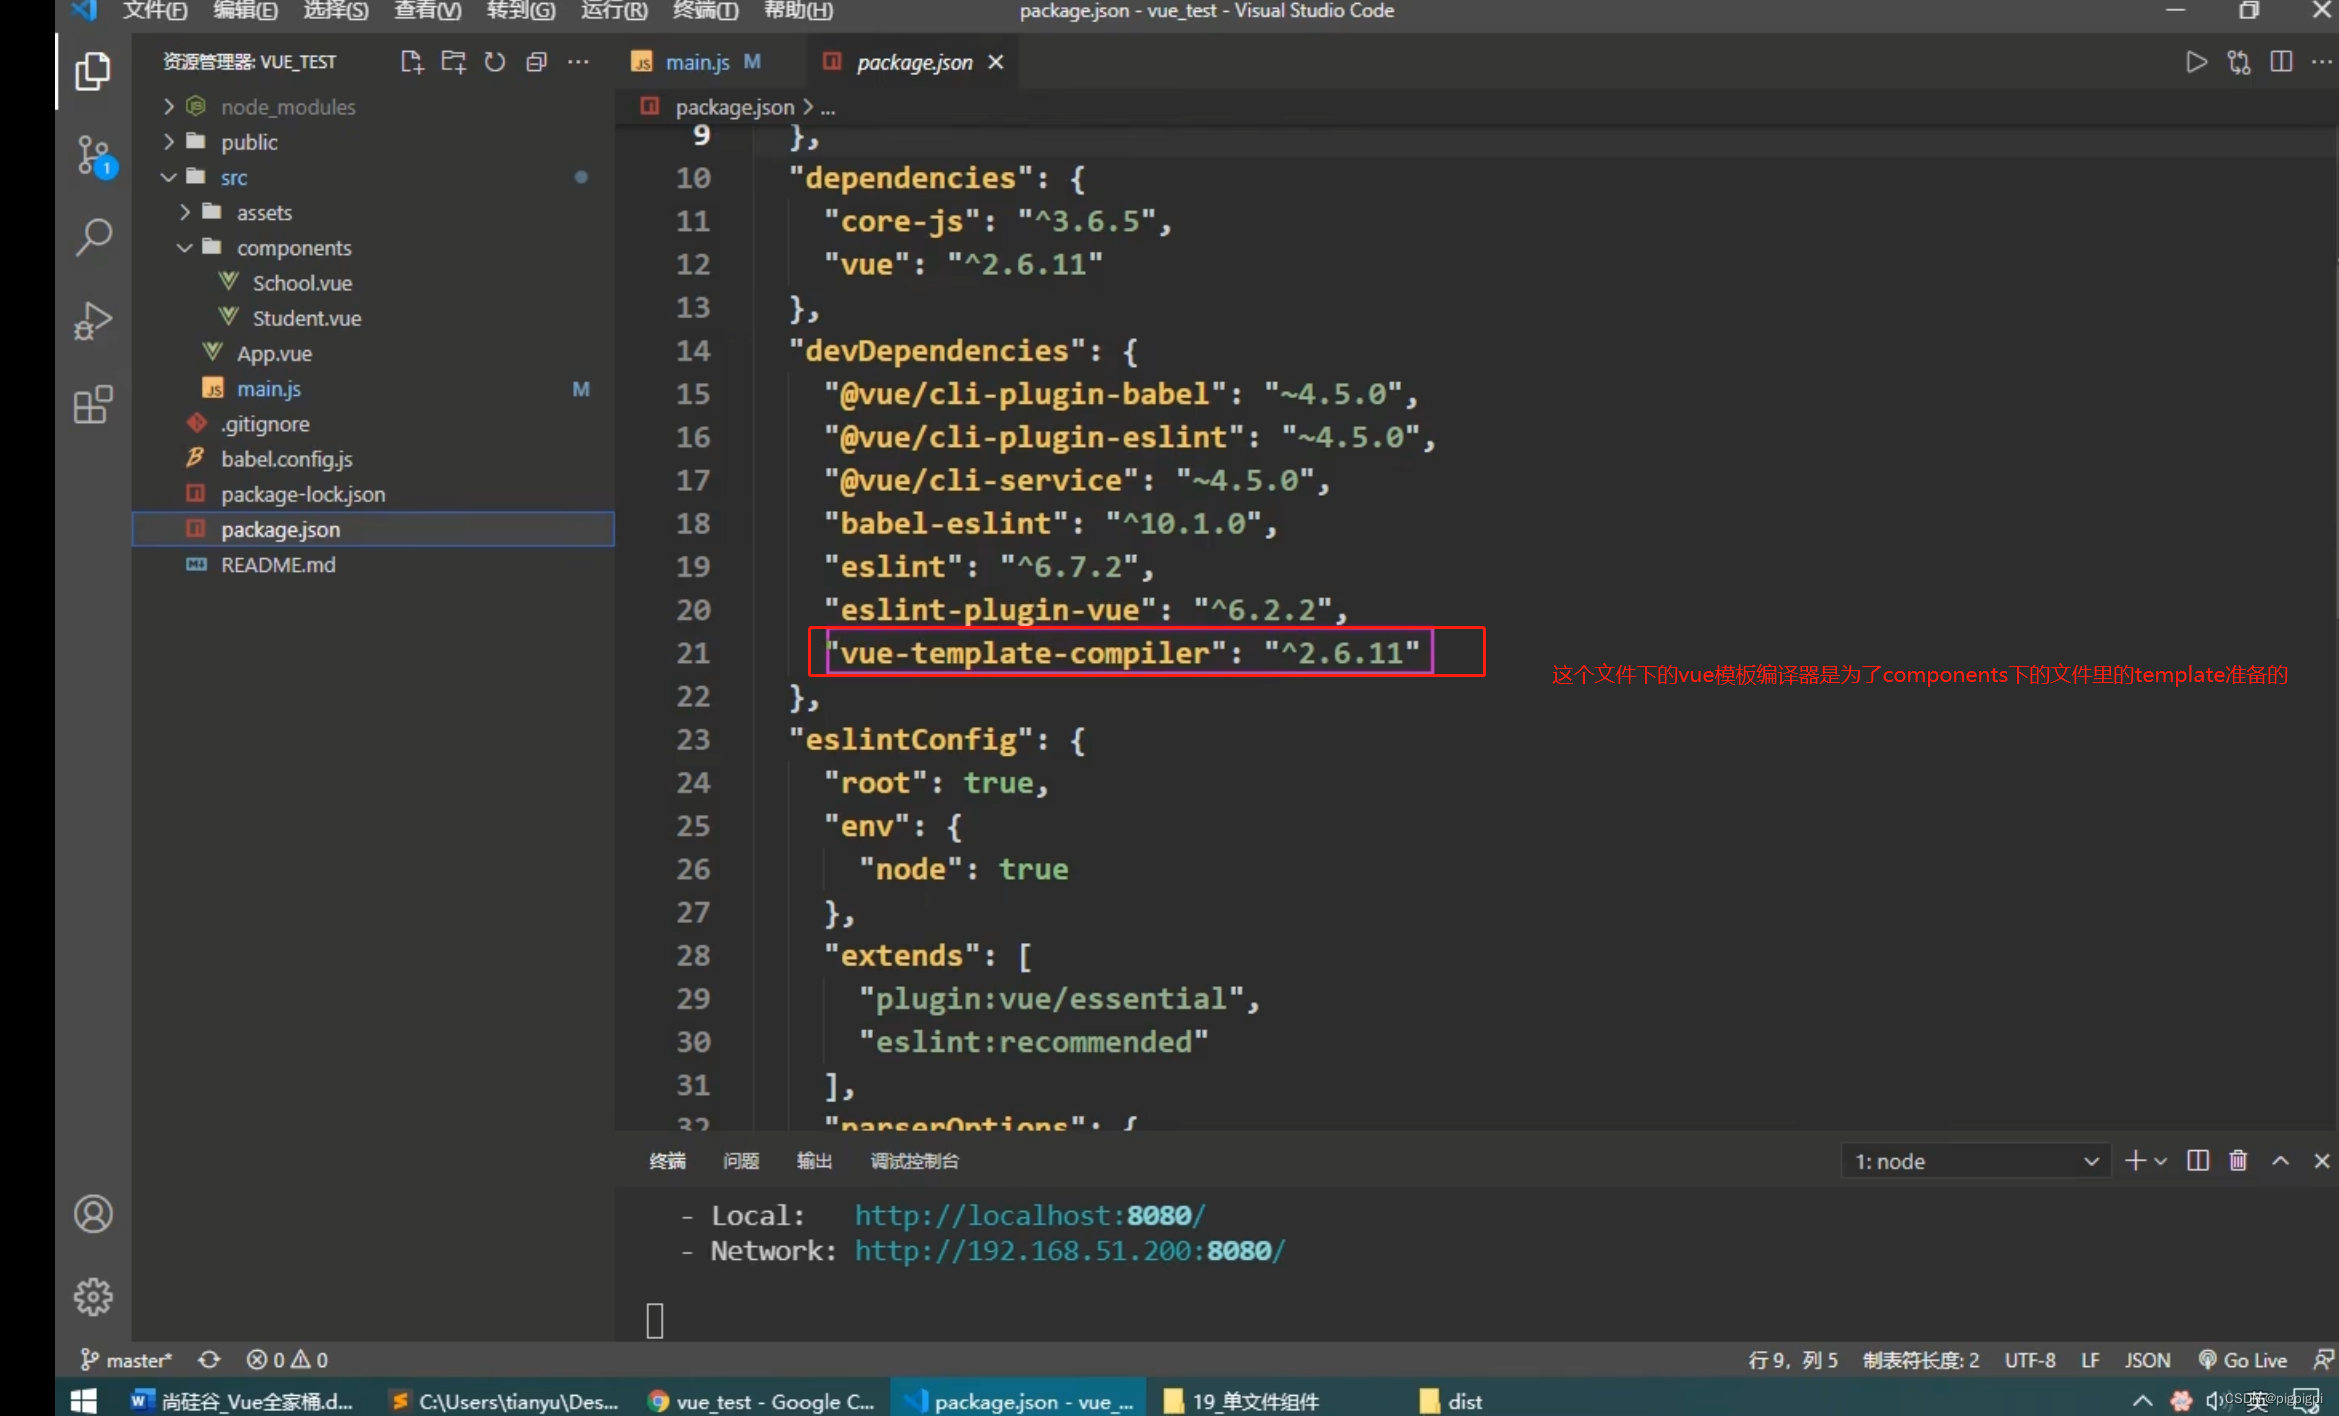The height and width of the screenshot is (1416, 2339).
Task: Open the Search view
Action: click(93, 238)
